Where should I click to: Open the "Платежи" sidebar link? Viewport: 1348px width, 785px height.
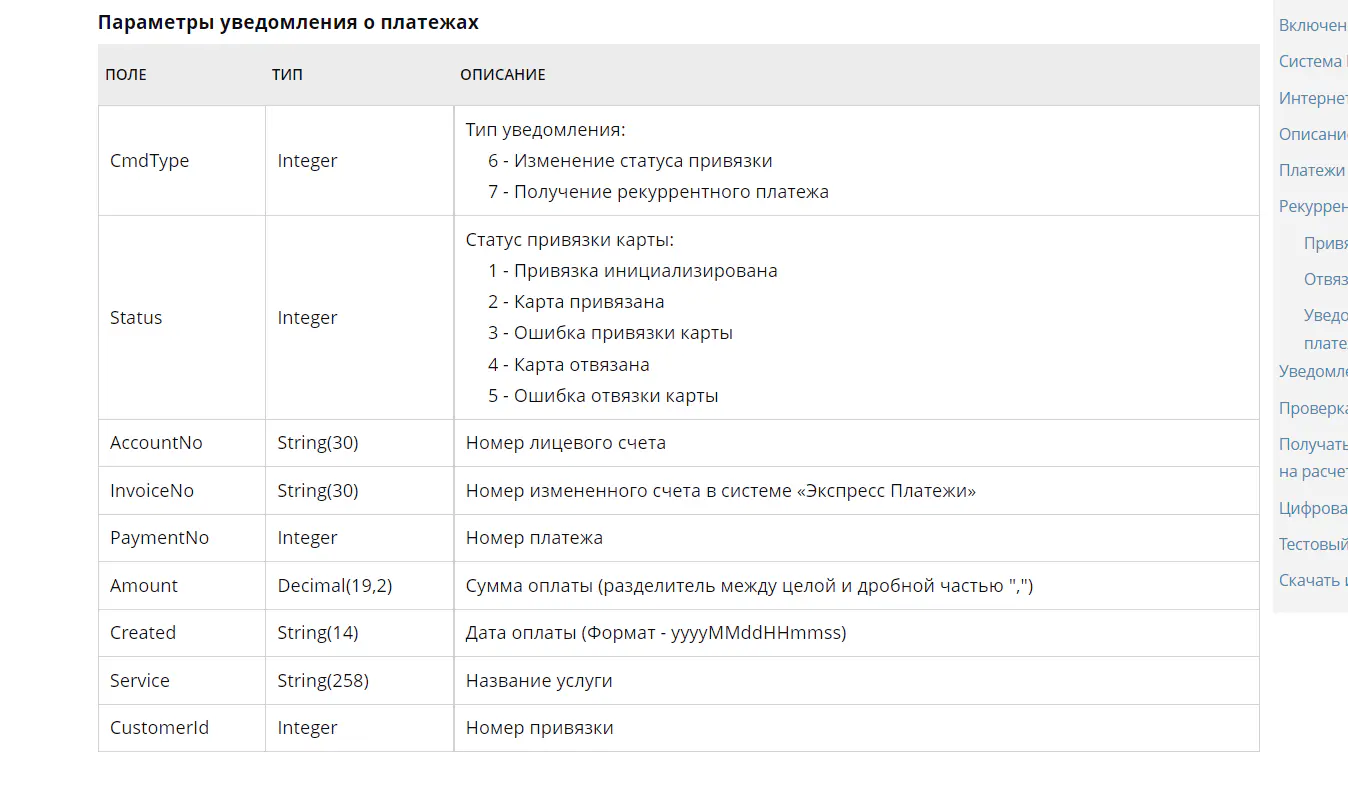click(1312, 170)
